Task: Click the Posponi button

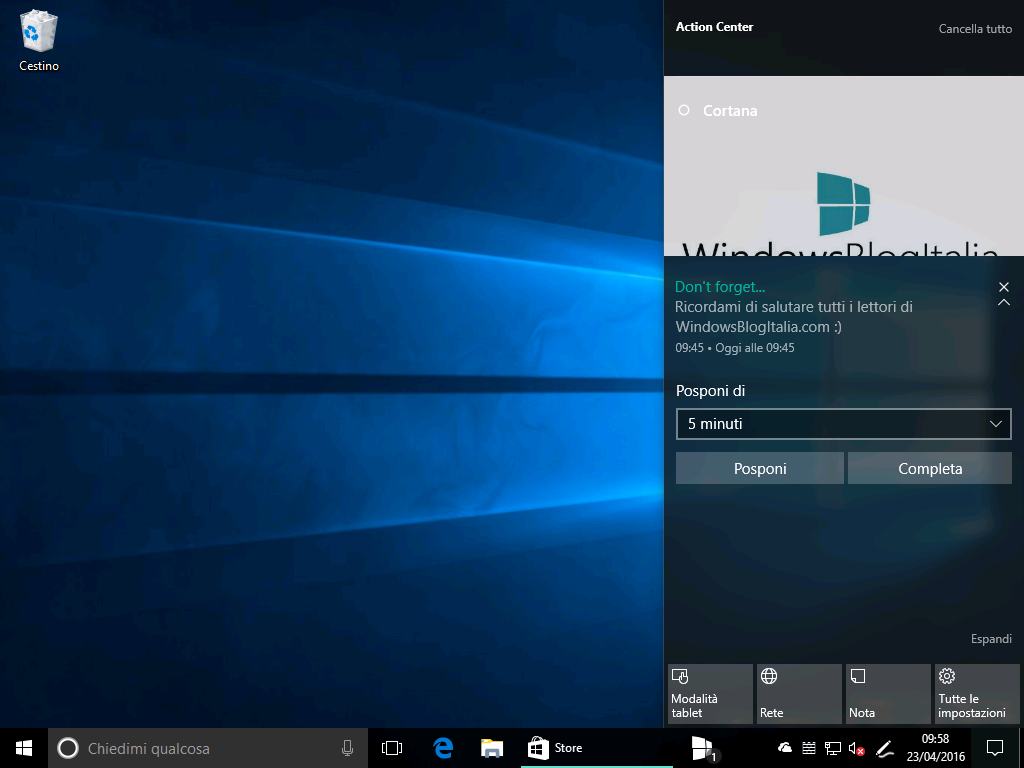Action: (760, 468)
